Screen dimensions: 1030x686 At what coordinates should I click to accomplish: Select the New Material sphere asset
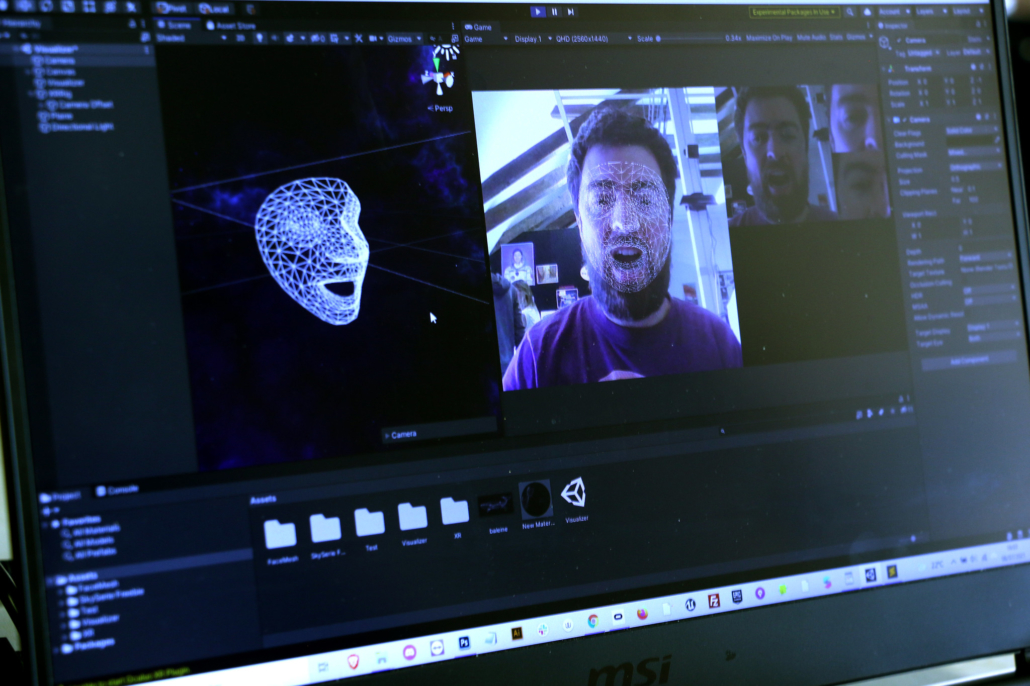point(536,499)
